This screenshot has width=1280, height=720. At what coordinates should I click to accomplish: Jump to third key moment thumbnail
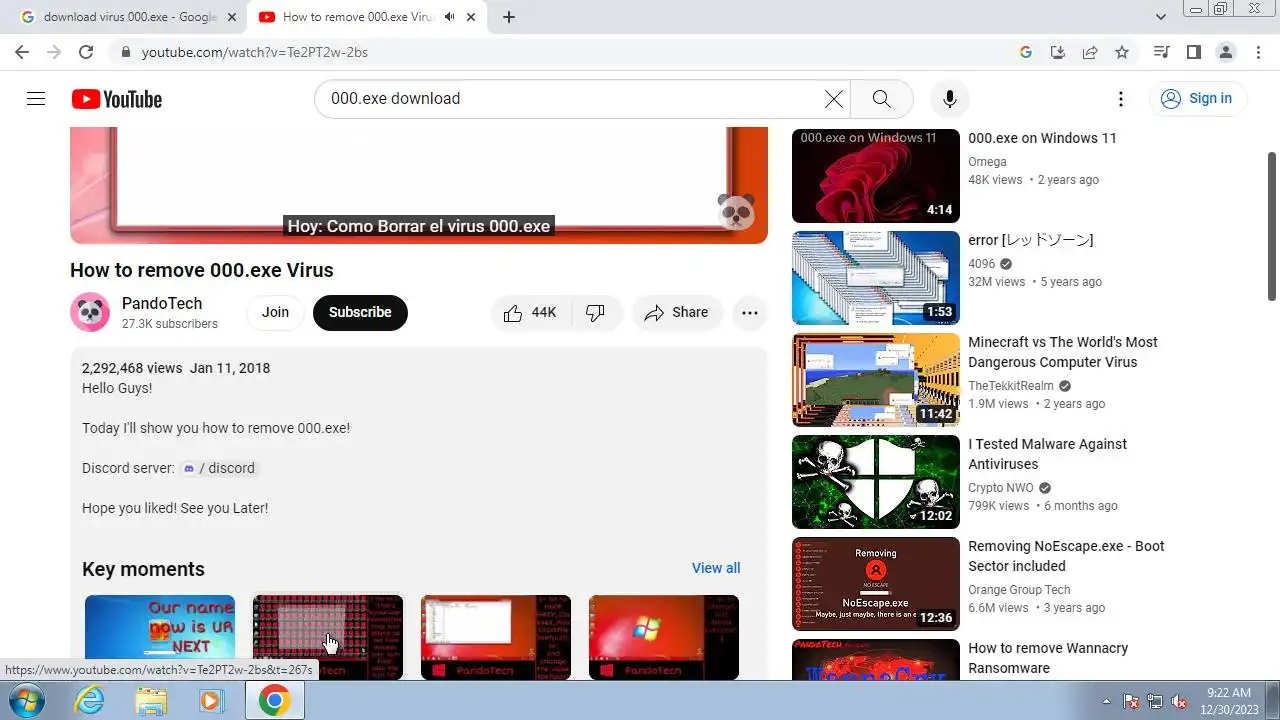[x=495, y=637]
